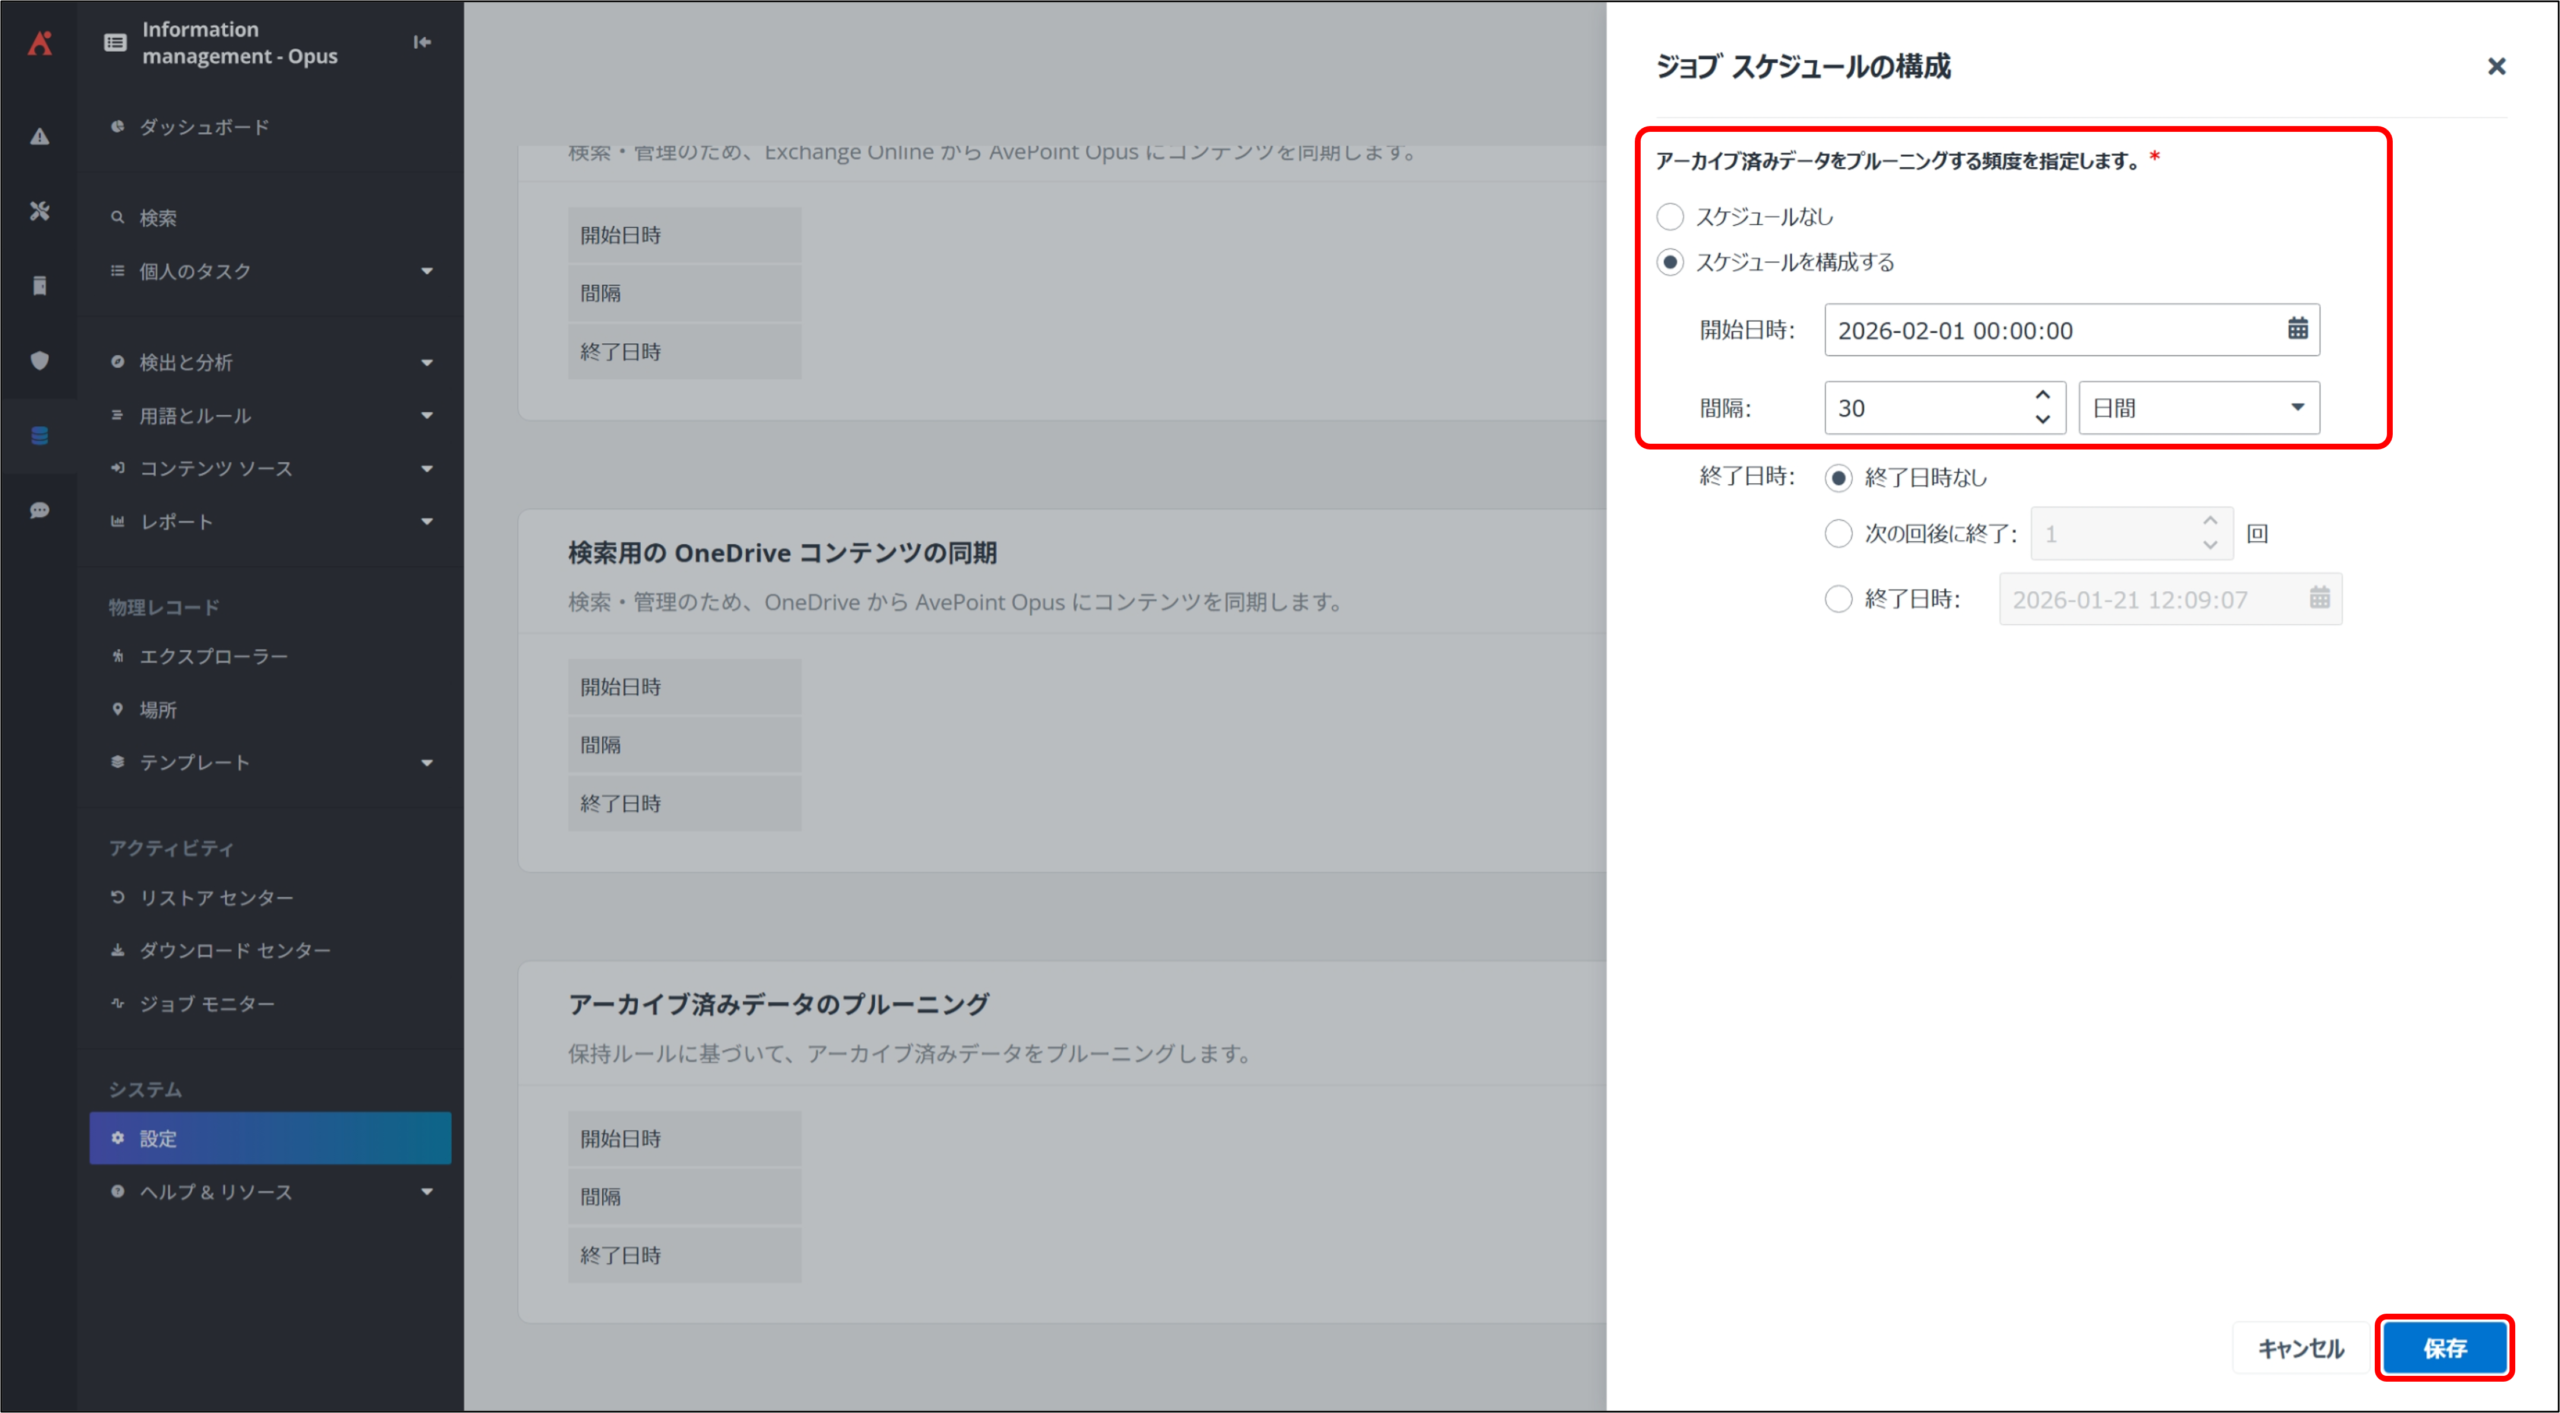Select the database stack rail icon
The image size is (2560, 1413).
[x=40, y=435]
